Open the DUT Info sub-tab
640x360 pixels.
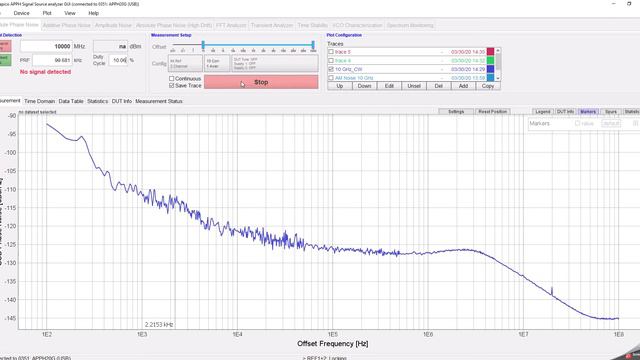[122, 101]
